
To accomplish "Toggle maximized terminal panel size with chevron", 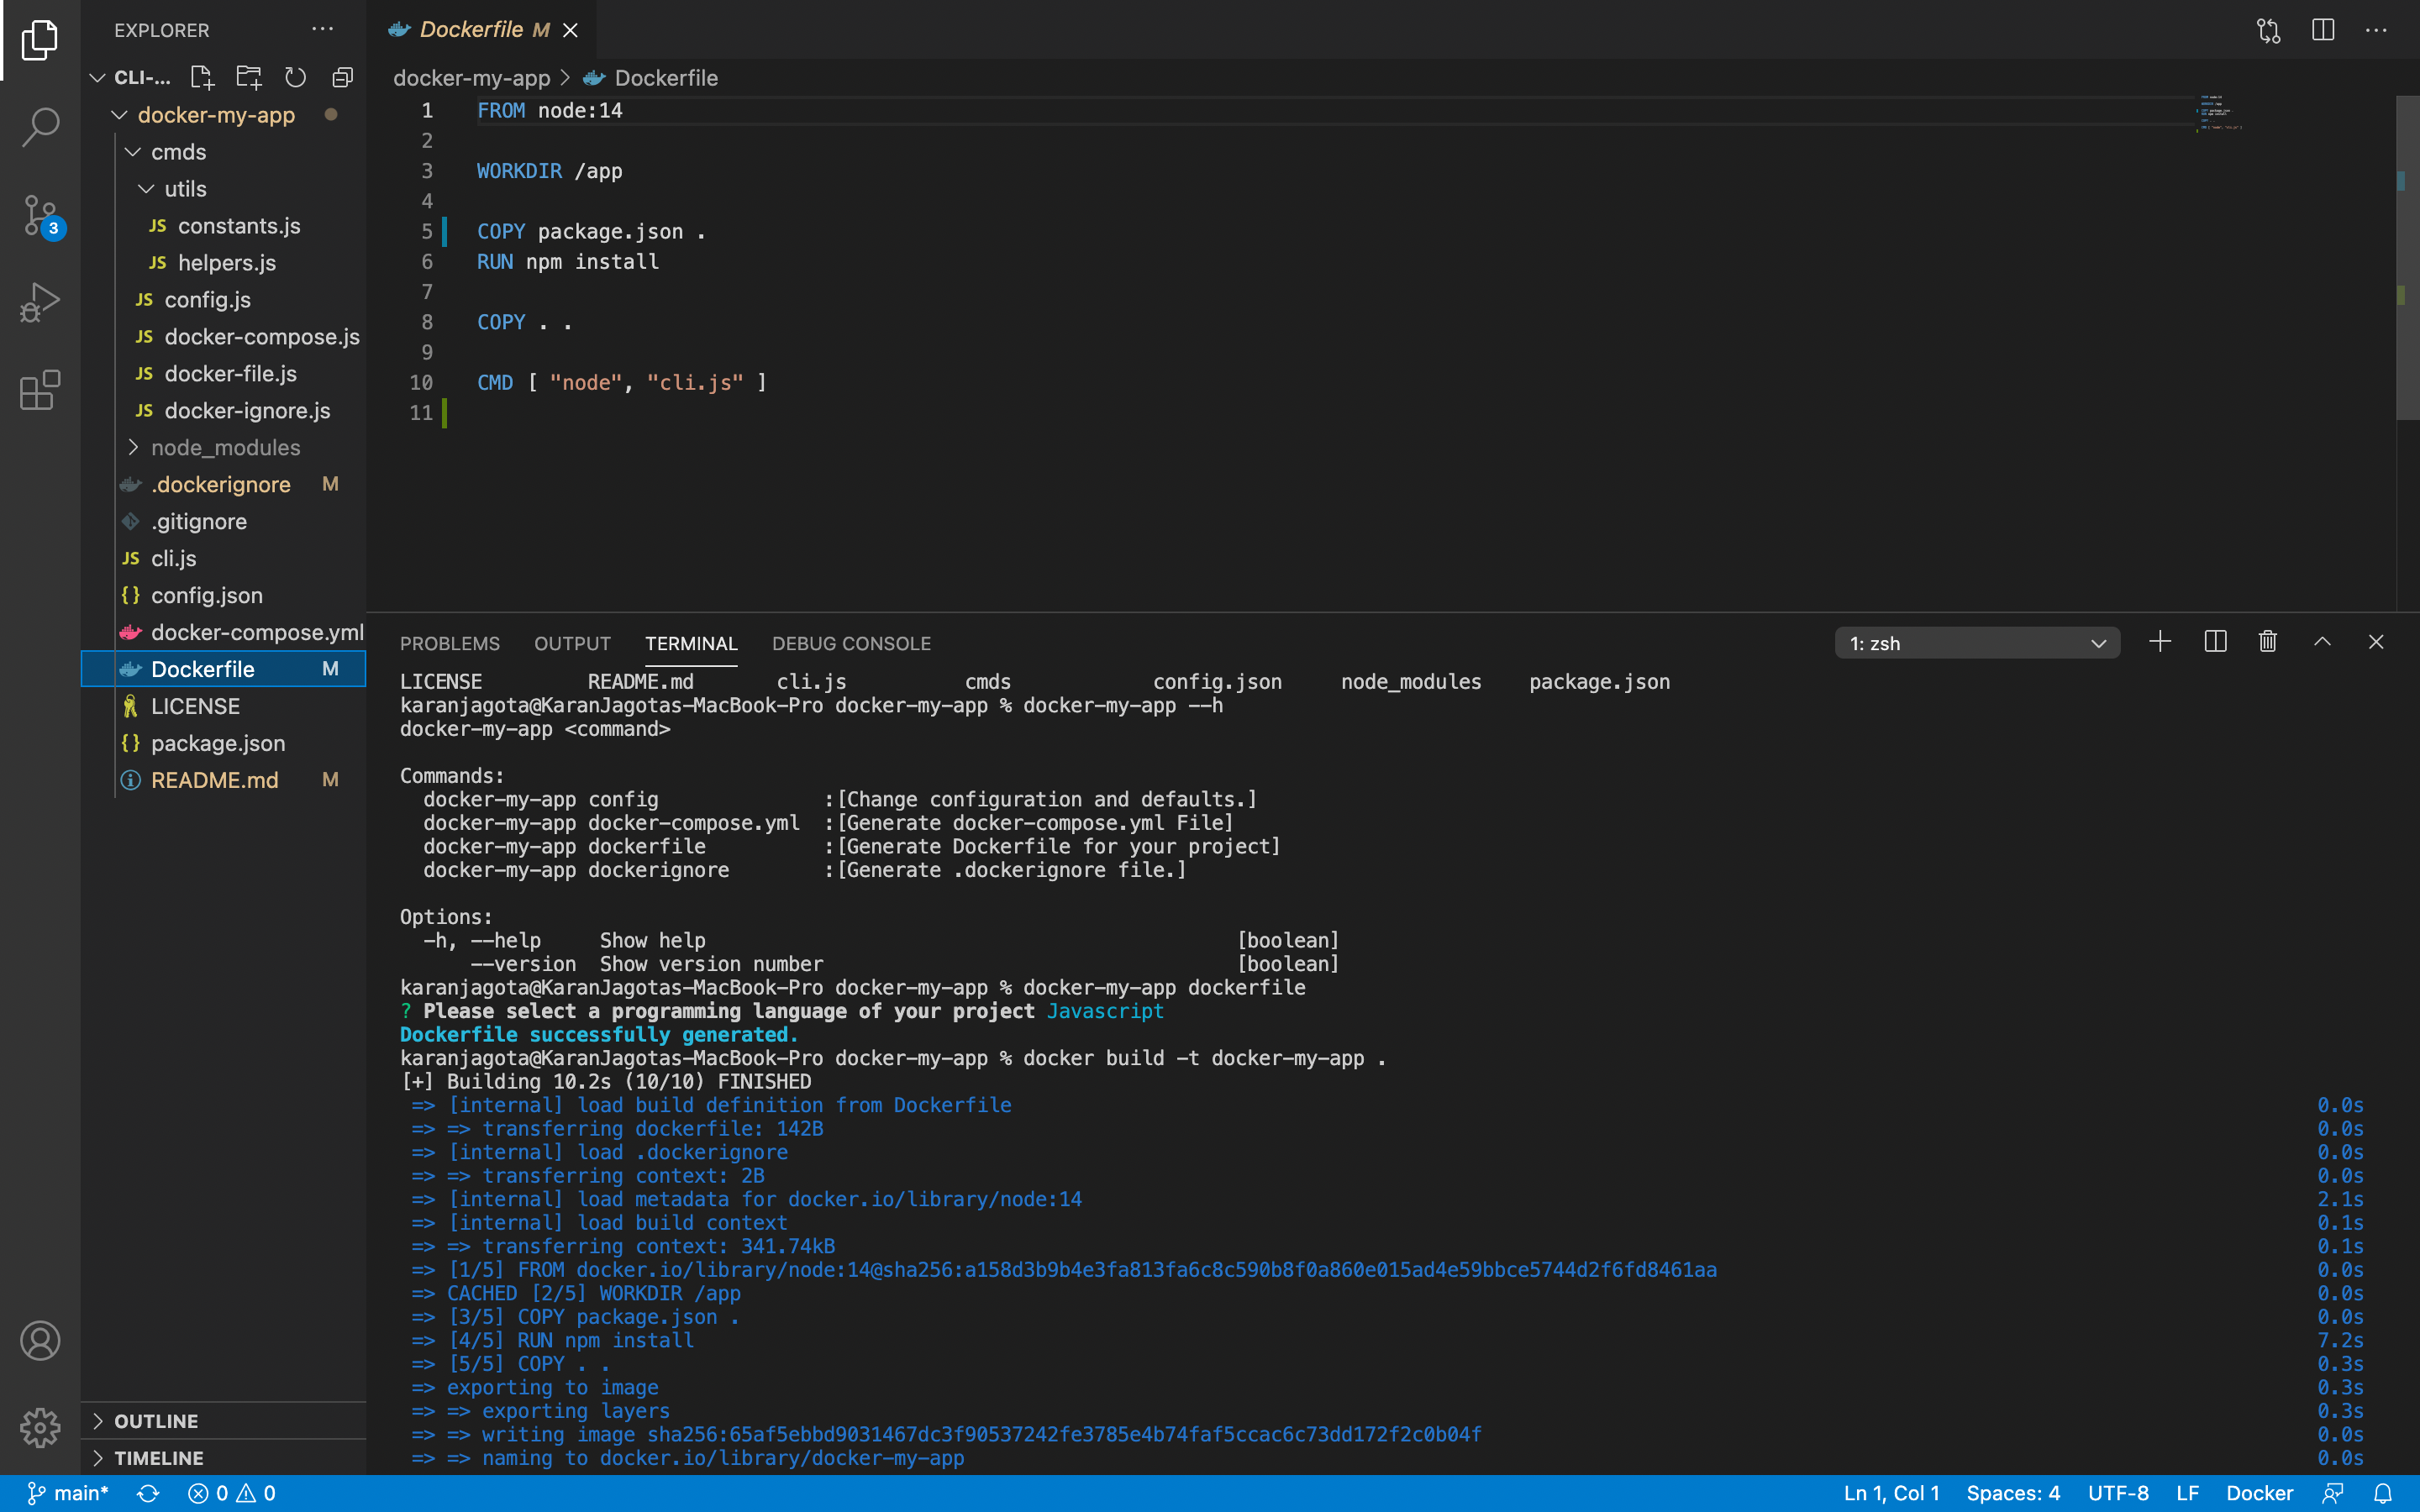I will (2322, 642).
